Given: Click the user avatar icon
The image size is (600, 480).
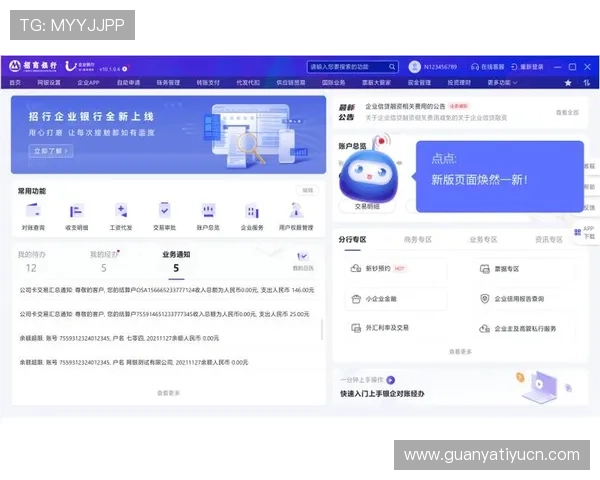Looking at the screenshot, I should click(x=414, y=67).
